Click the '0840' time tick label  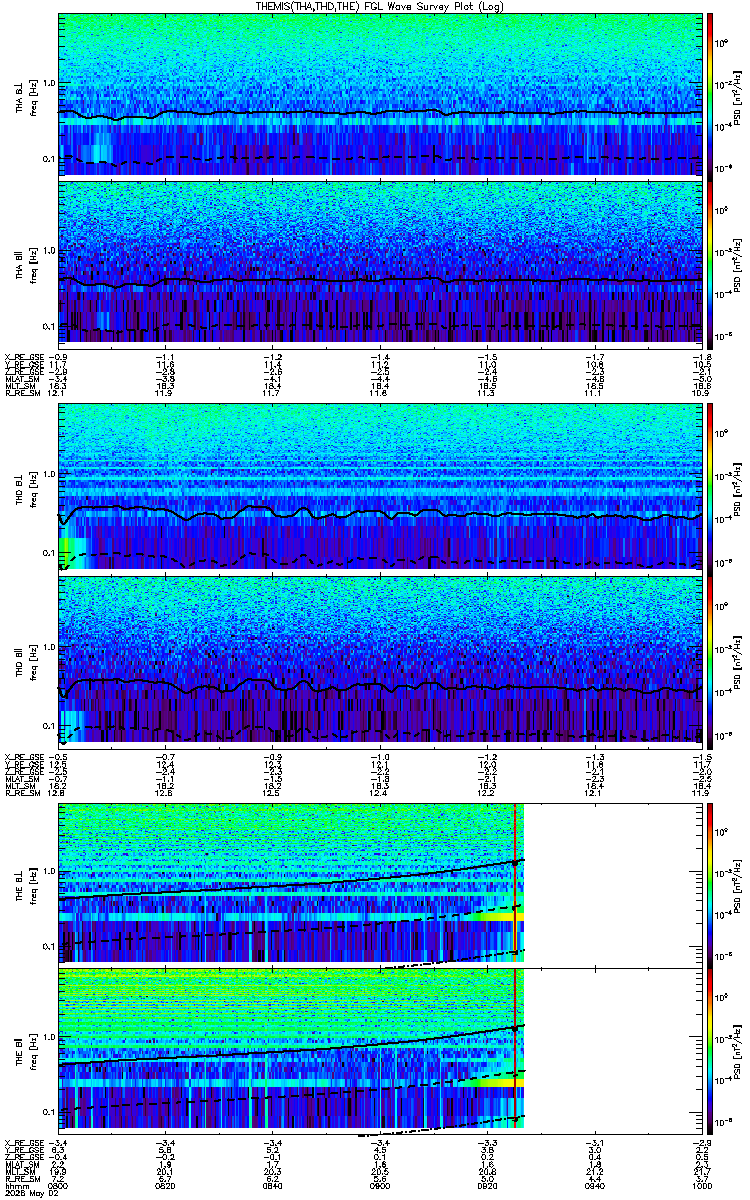point(272,1186)
